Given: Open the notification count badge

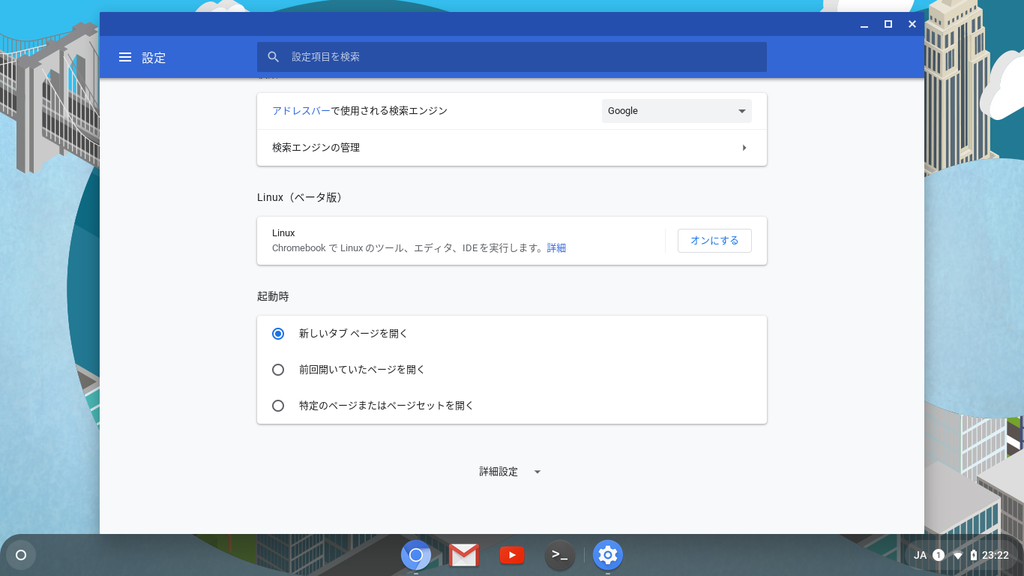Looking at the screenshot, I should pyautogui.click(x=938, y=555).
